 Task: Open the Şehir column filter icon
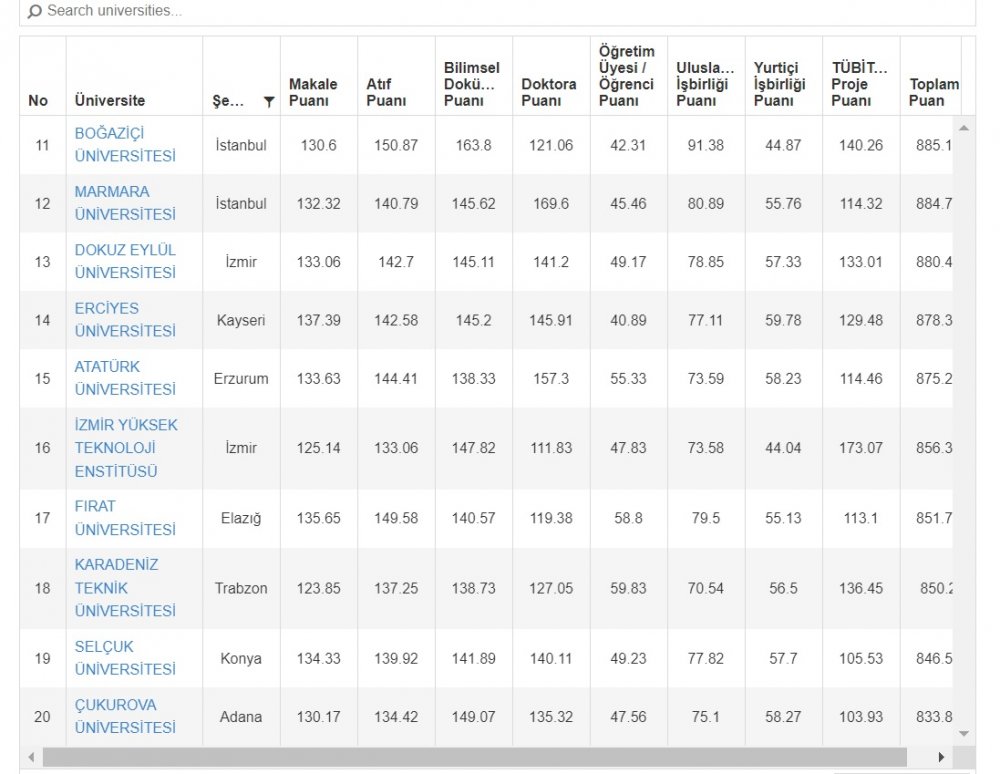[x=269, y=101]
